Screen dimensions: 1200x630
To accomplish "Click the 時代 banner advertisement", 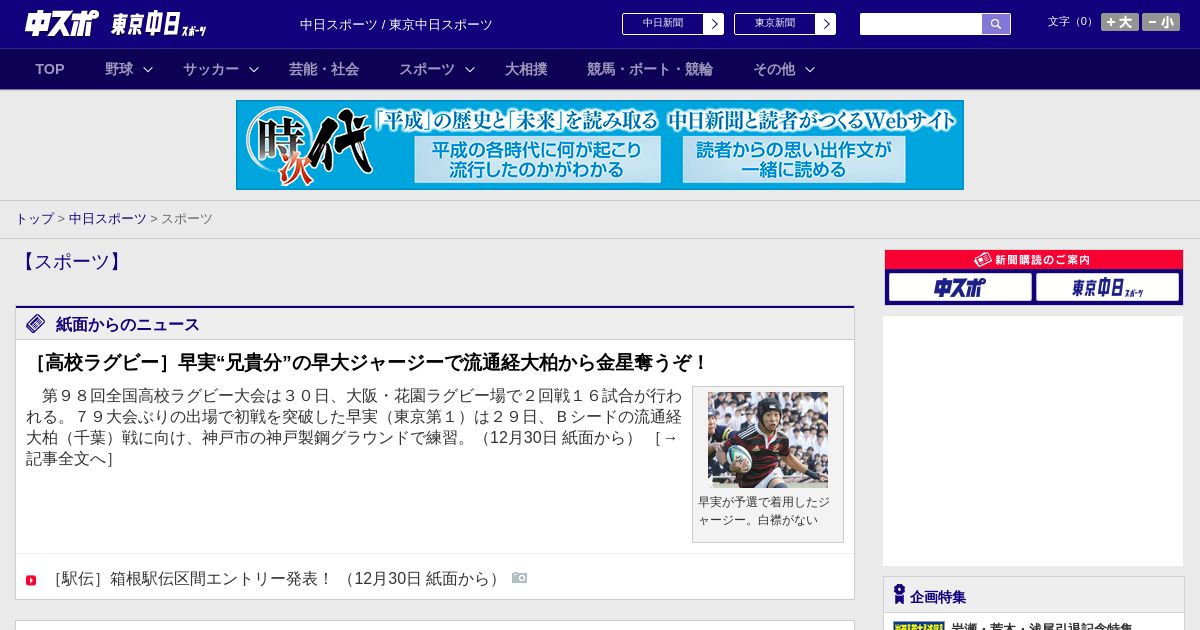I will 600,145.
